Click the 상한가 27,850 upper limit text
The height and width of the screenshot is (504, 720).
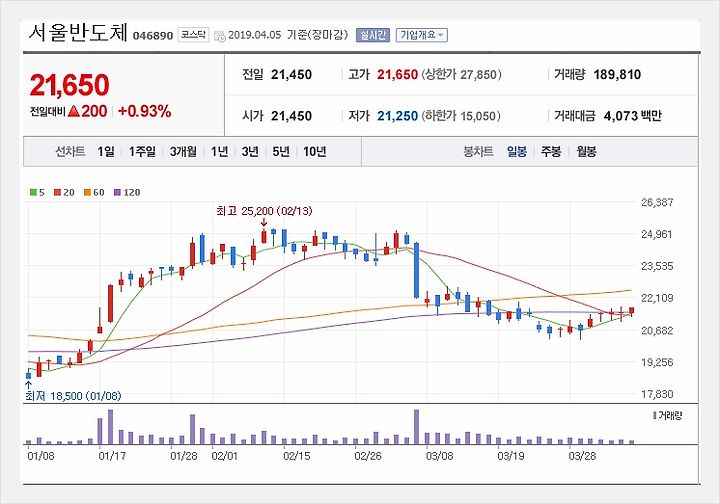tap(461, 74)
